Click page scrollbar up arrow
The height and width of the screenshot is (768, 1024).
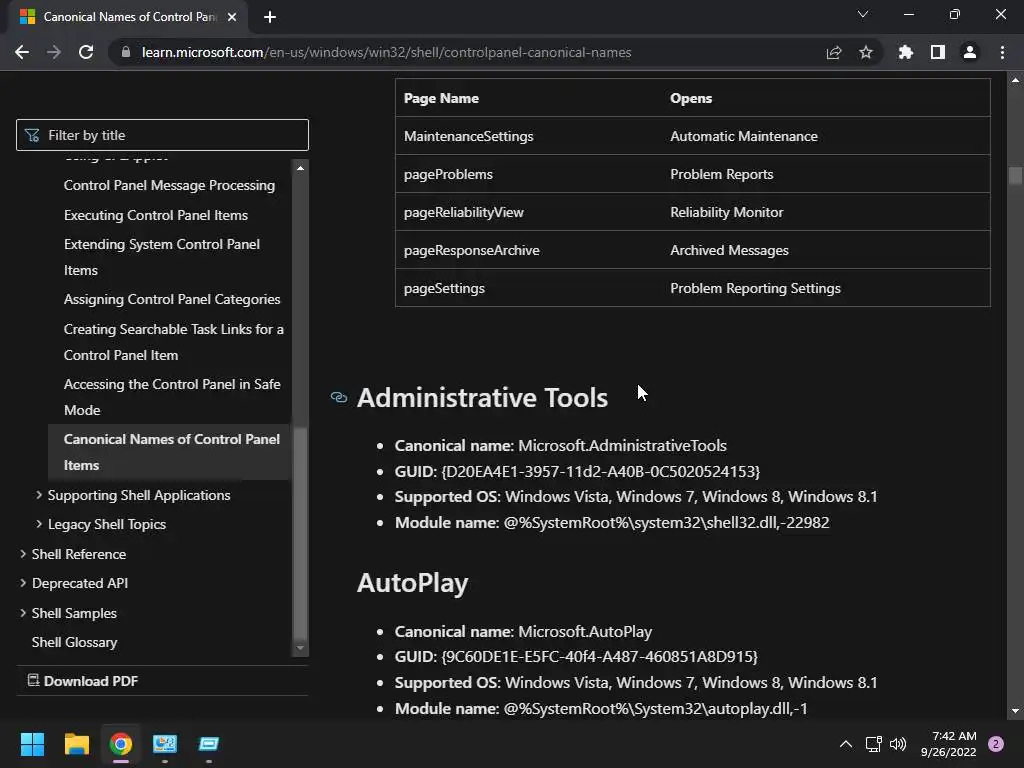click(1015, 80)
